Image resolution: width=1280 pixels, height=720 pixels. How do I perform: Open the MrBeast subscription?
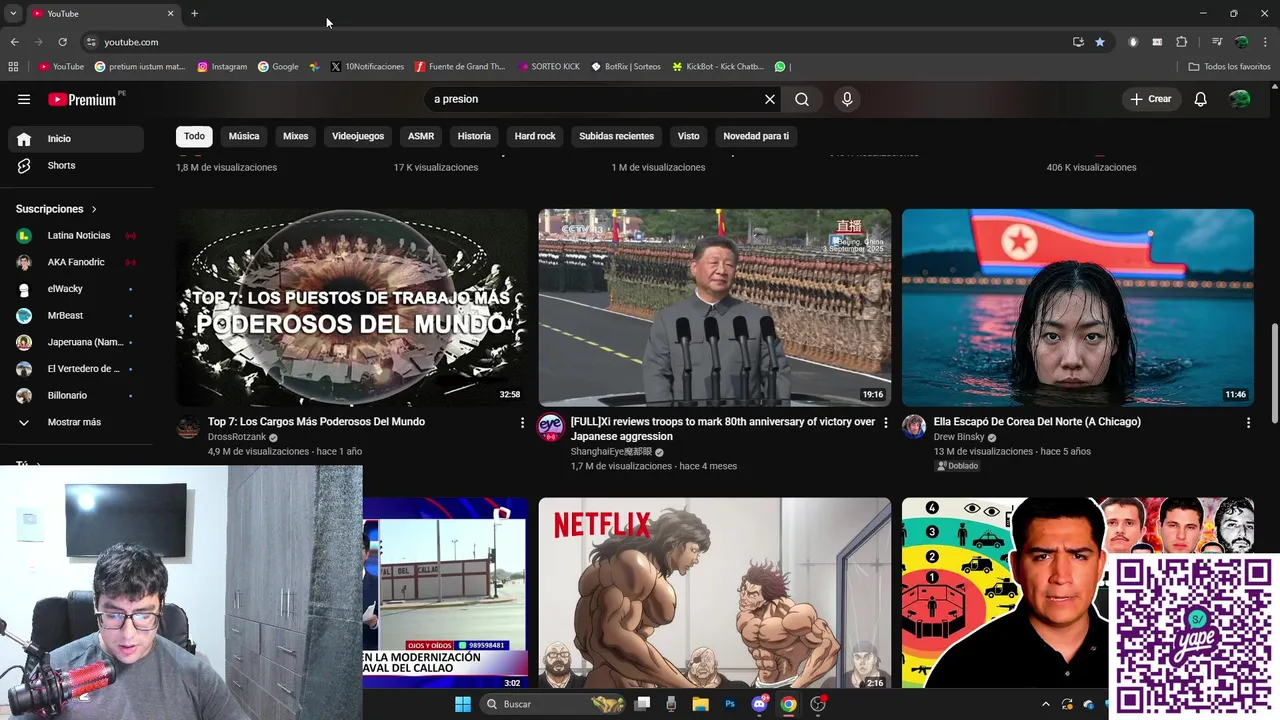click(78, 315)
